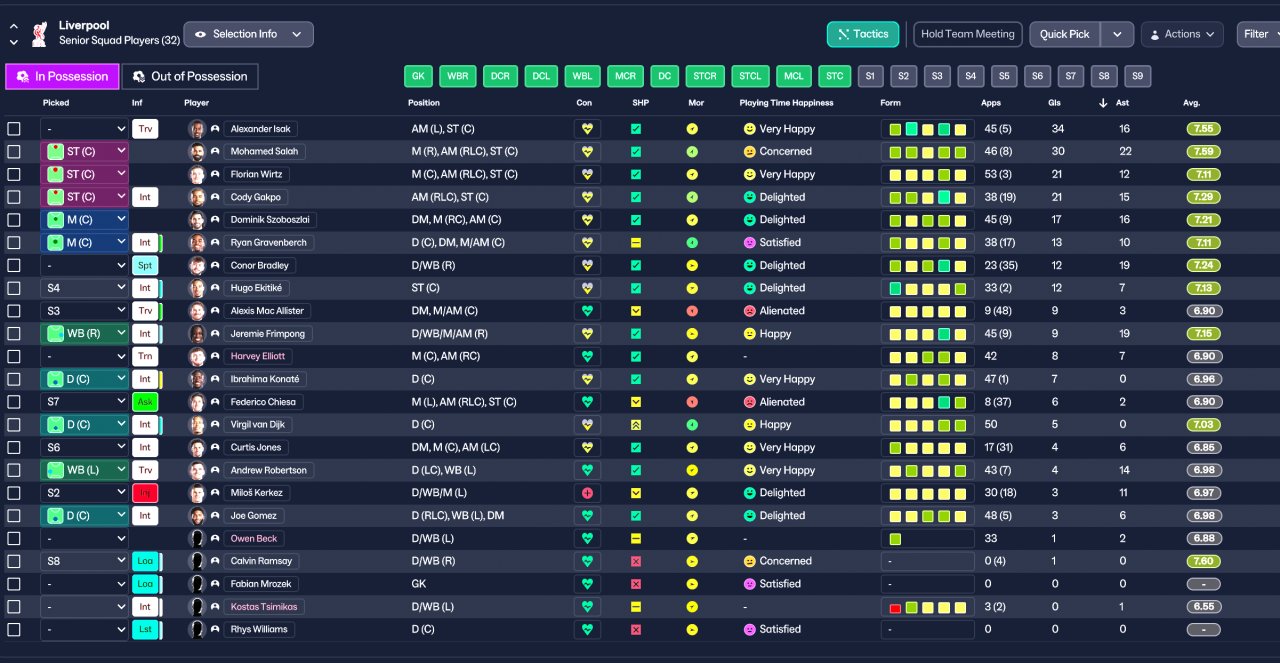Screen dimensions: 1280x663
Task: Click Conor Bradley's Spt info badge
Action: [145, 266]
